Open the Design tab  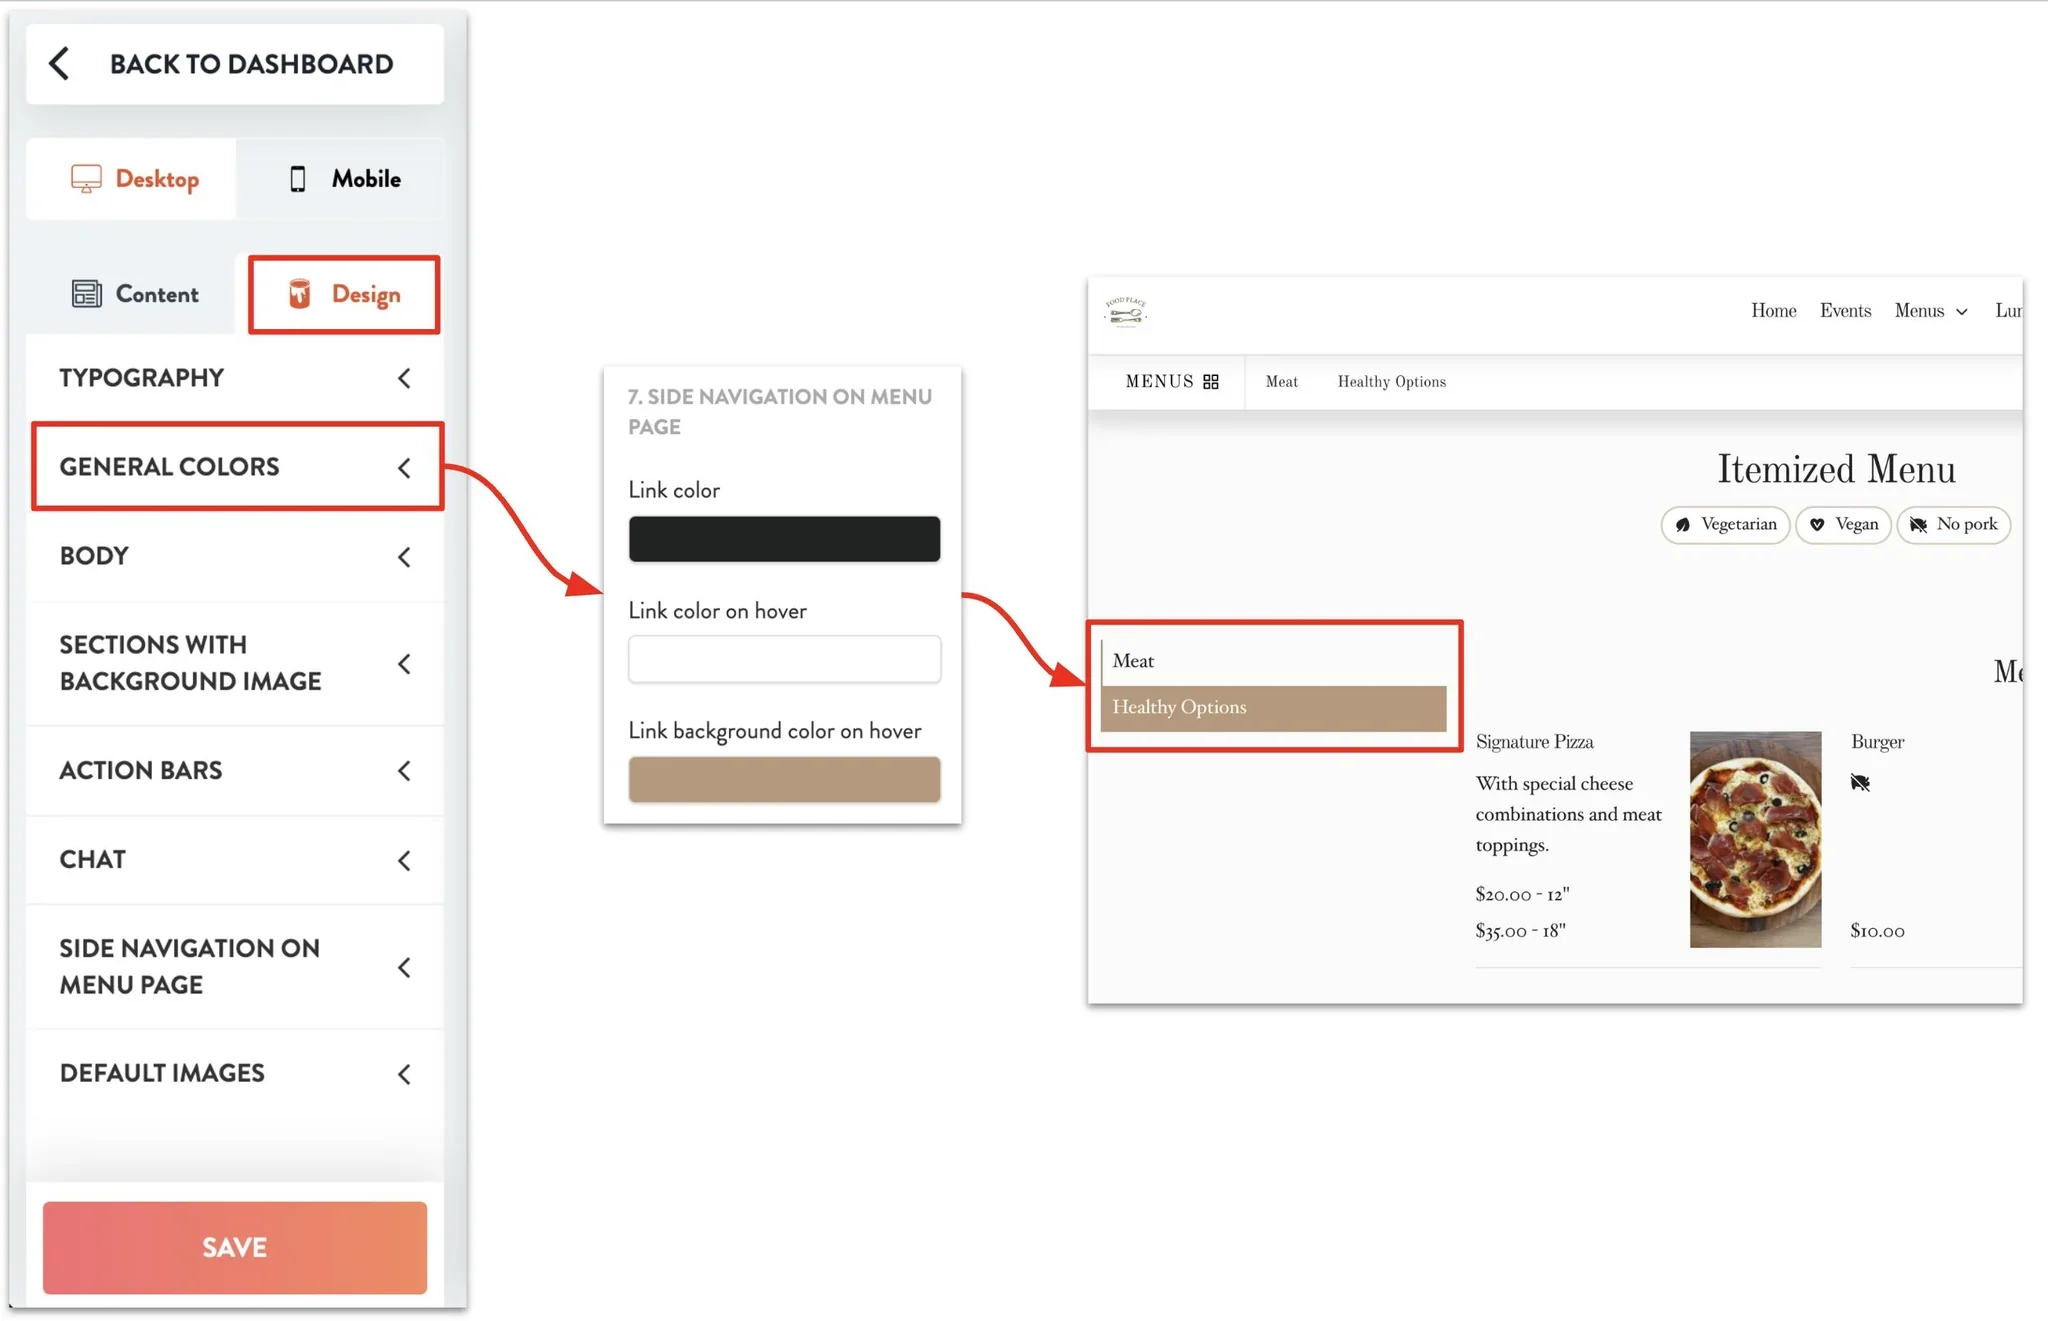[344, 294]
